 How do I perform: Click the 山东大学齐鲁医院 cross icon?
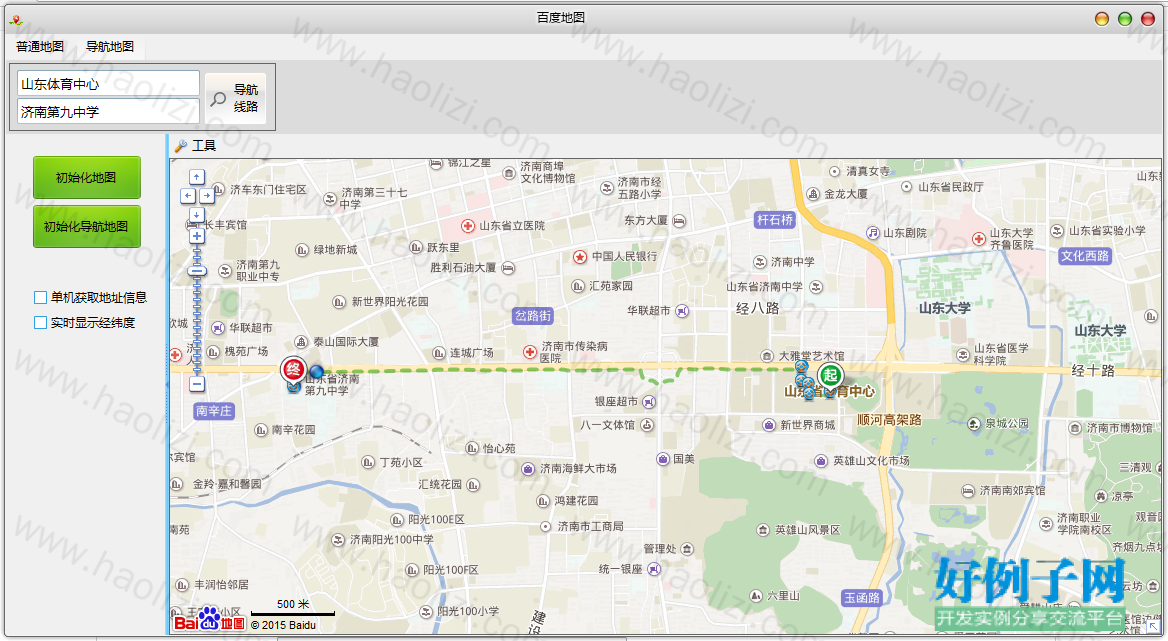pyautogui.click(x=979, y=239)
